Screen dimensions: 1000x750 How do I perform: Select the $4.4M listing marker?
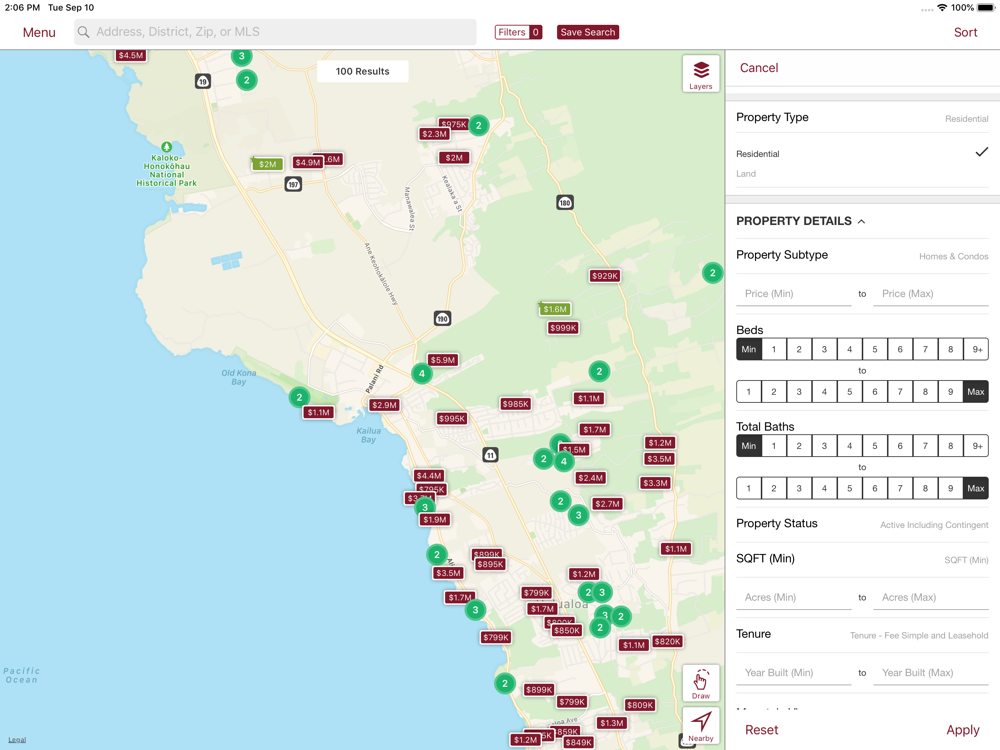point(429,476)
